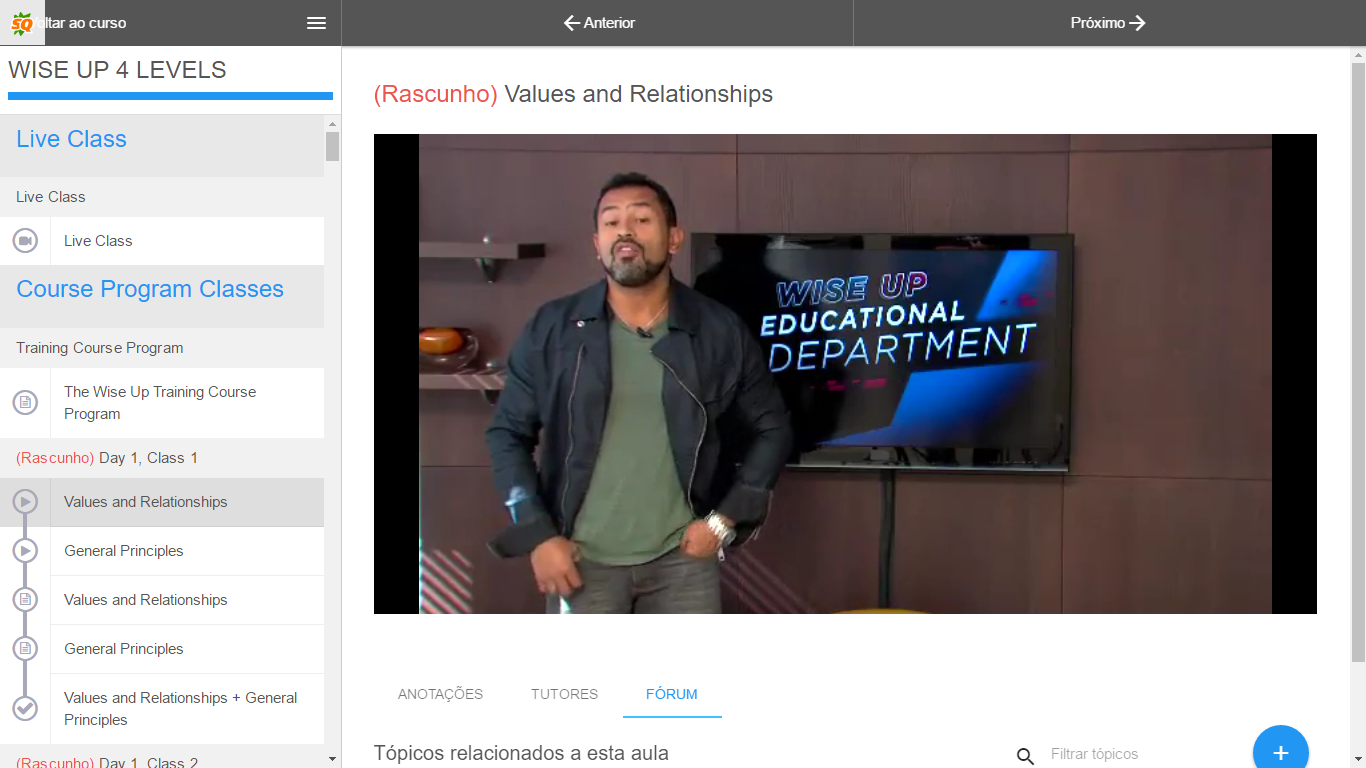Screen dimensions: 1366x768
Task: Click the (Rascunho) Day 1, Class 2 label
Action: pos(107,762)
